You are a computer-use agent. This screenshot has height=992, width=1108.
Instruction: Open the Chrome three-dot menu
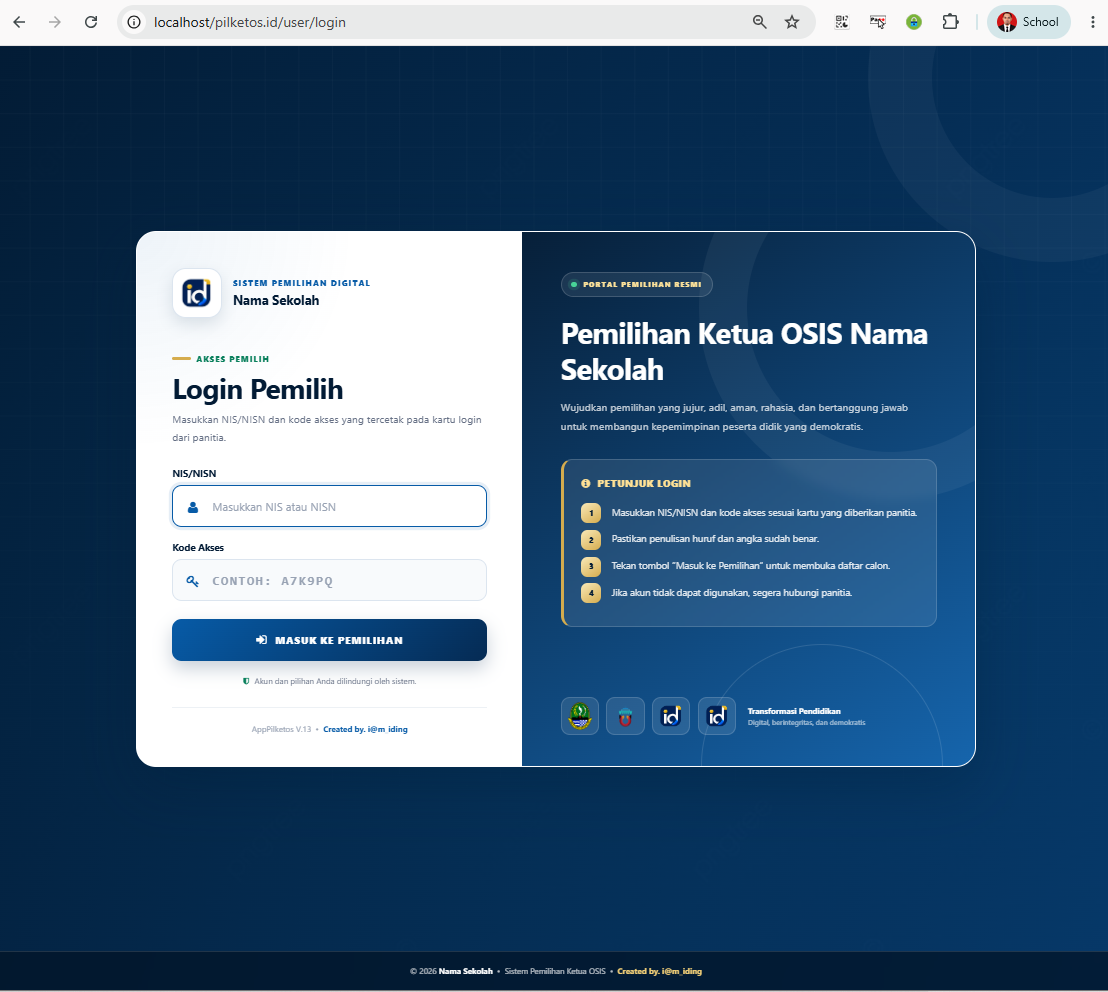click(1092, 22)
